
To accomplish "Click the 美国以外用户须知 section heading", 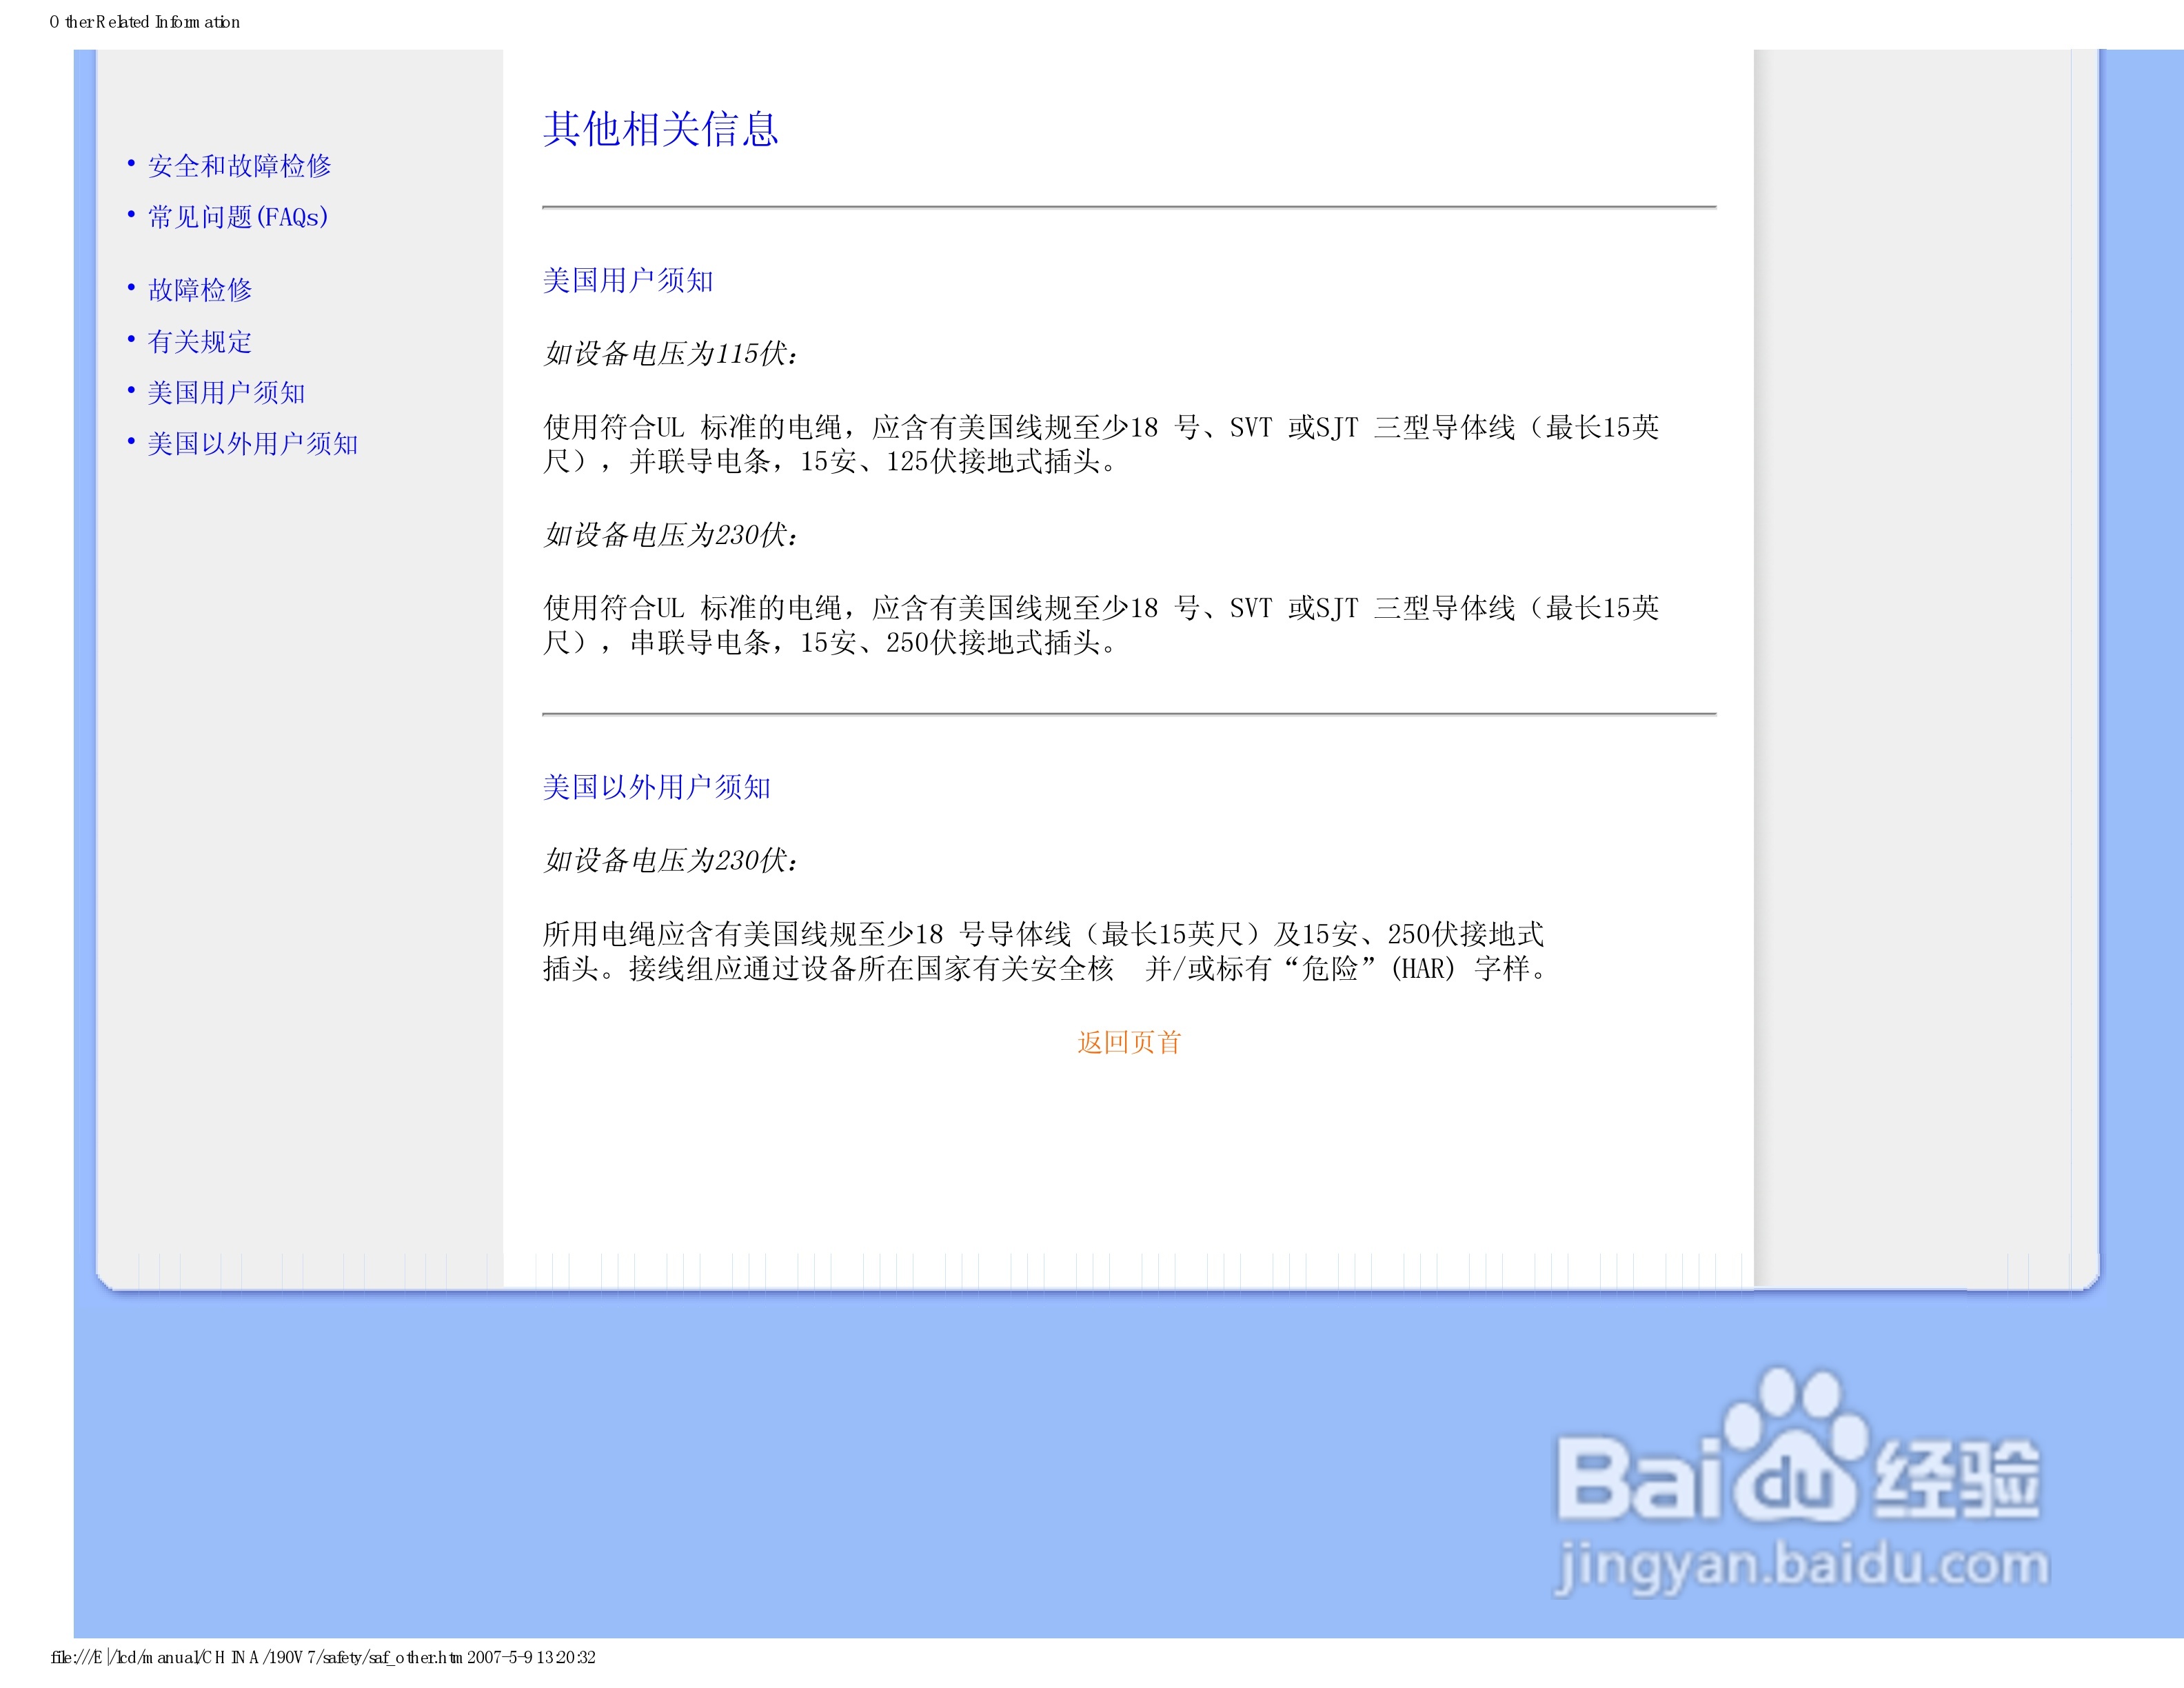I will 659,788.
